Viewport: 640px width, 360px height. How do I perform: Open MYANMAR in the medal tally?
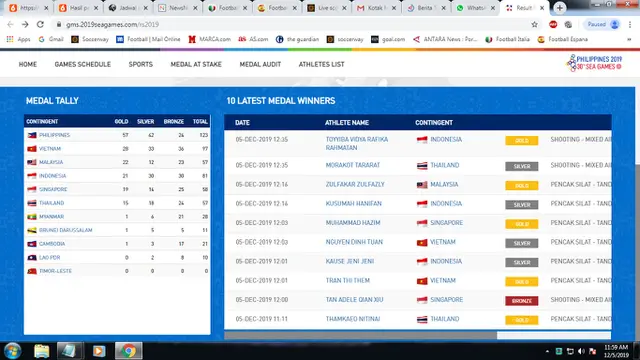(x=51, y=216)
